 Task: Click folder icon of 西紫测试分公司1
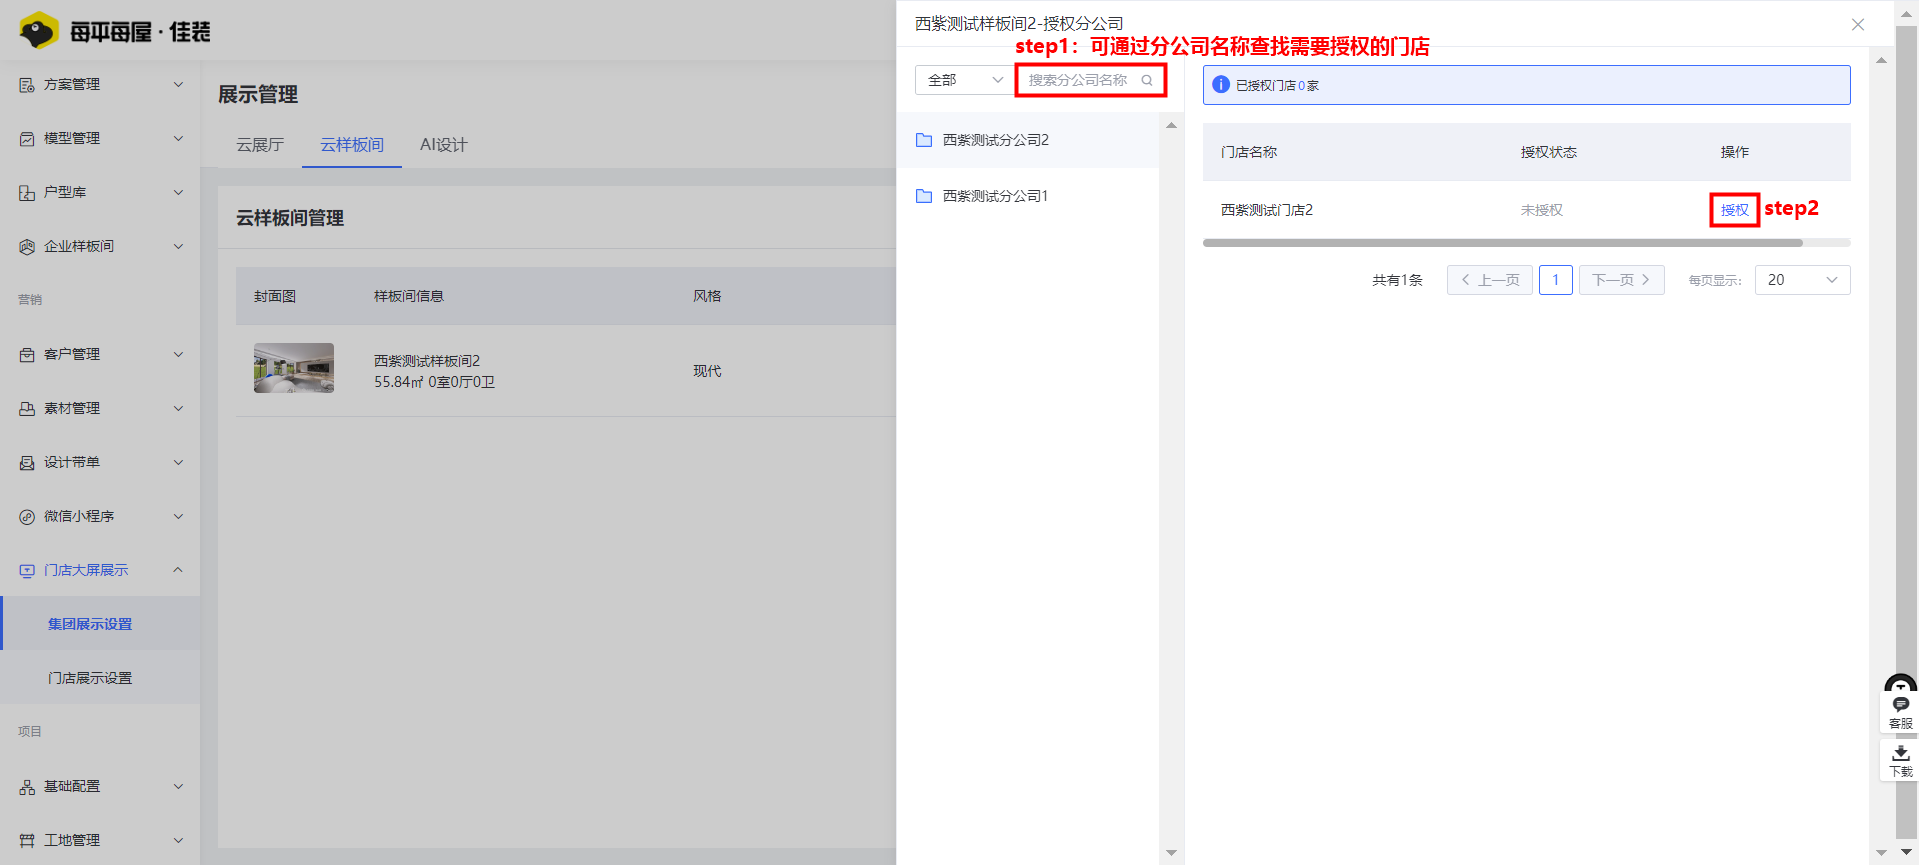(924, 196)
